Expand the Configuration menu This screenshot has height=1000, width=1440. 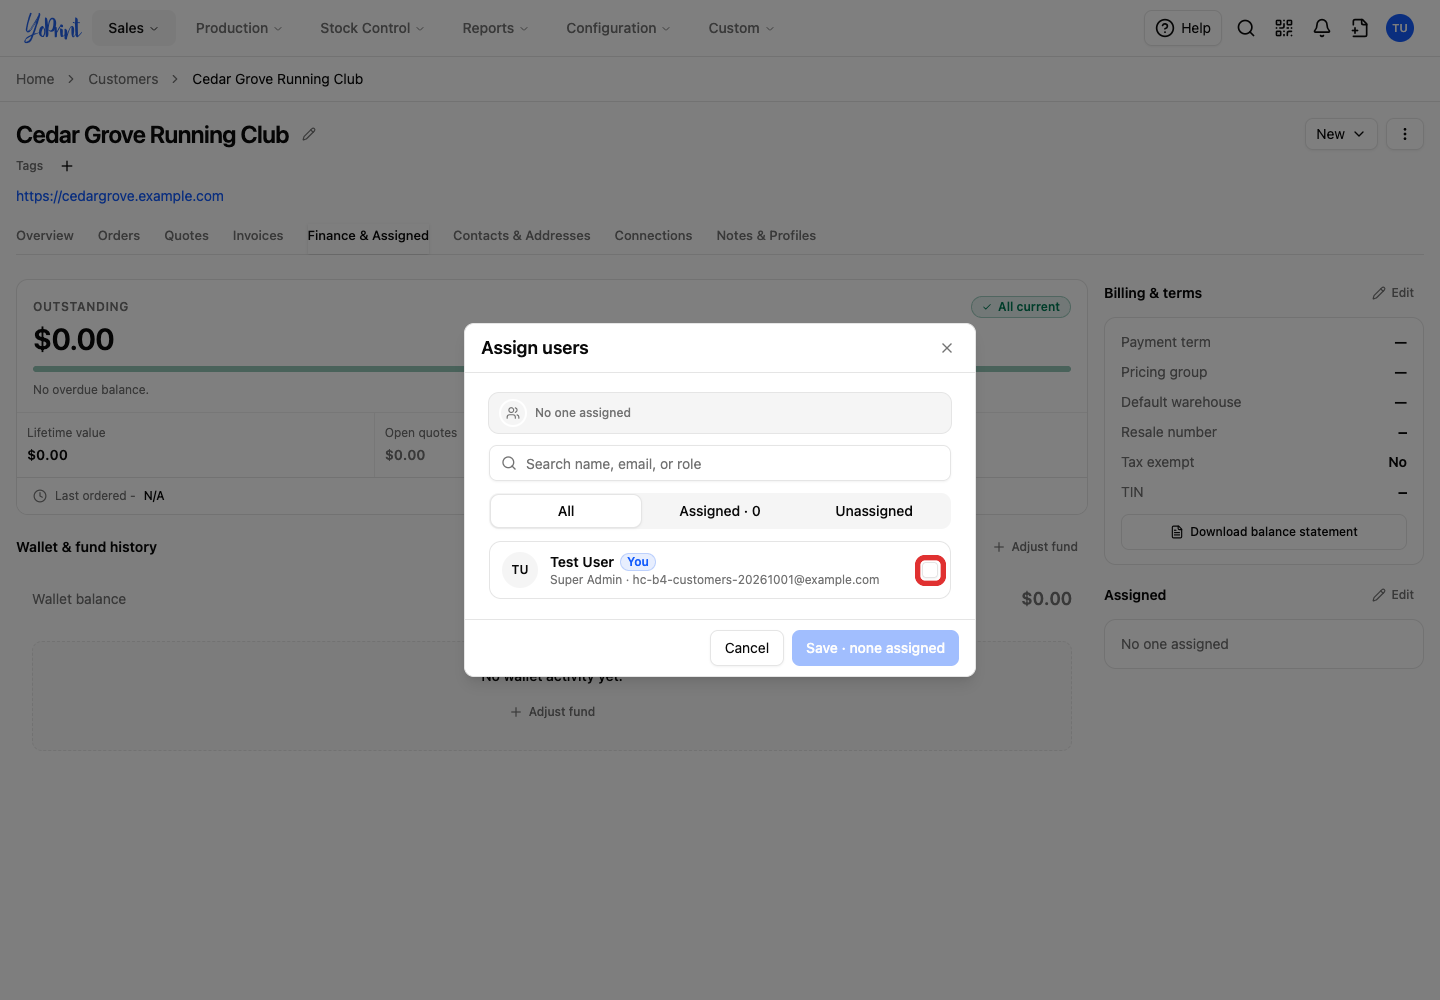pyautogui.click(x=618, y=28)
